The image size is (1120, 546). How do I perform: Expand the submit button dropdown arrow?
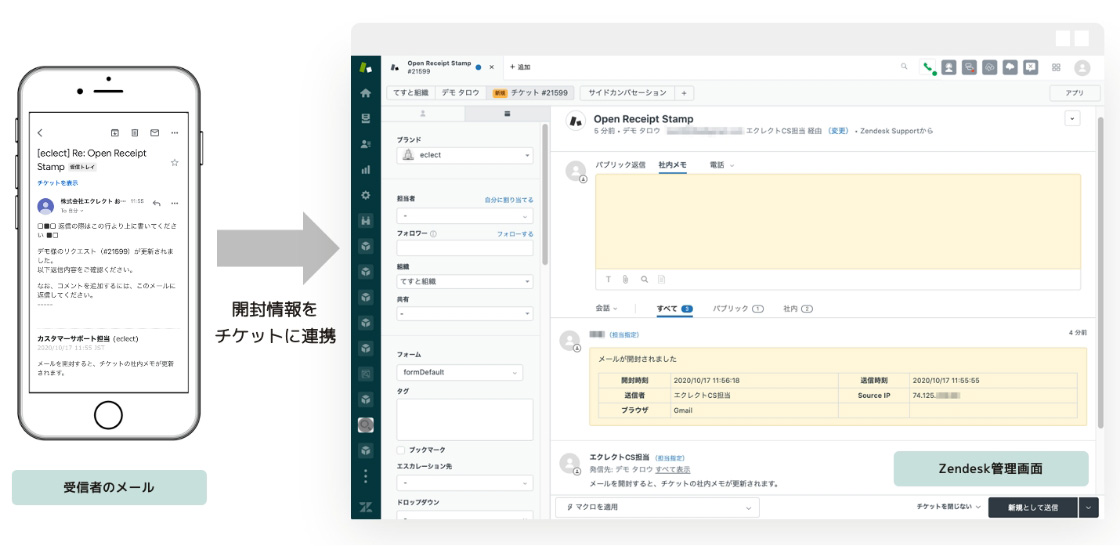[1089, 507]
